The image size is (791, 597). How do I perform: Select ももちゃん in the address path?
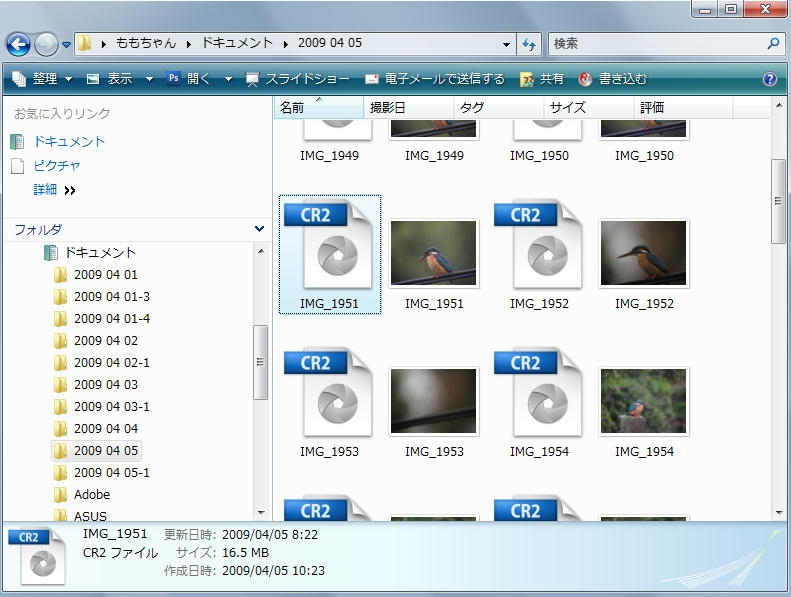(x=146, y=43)
